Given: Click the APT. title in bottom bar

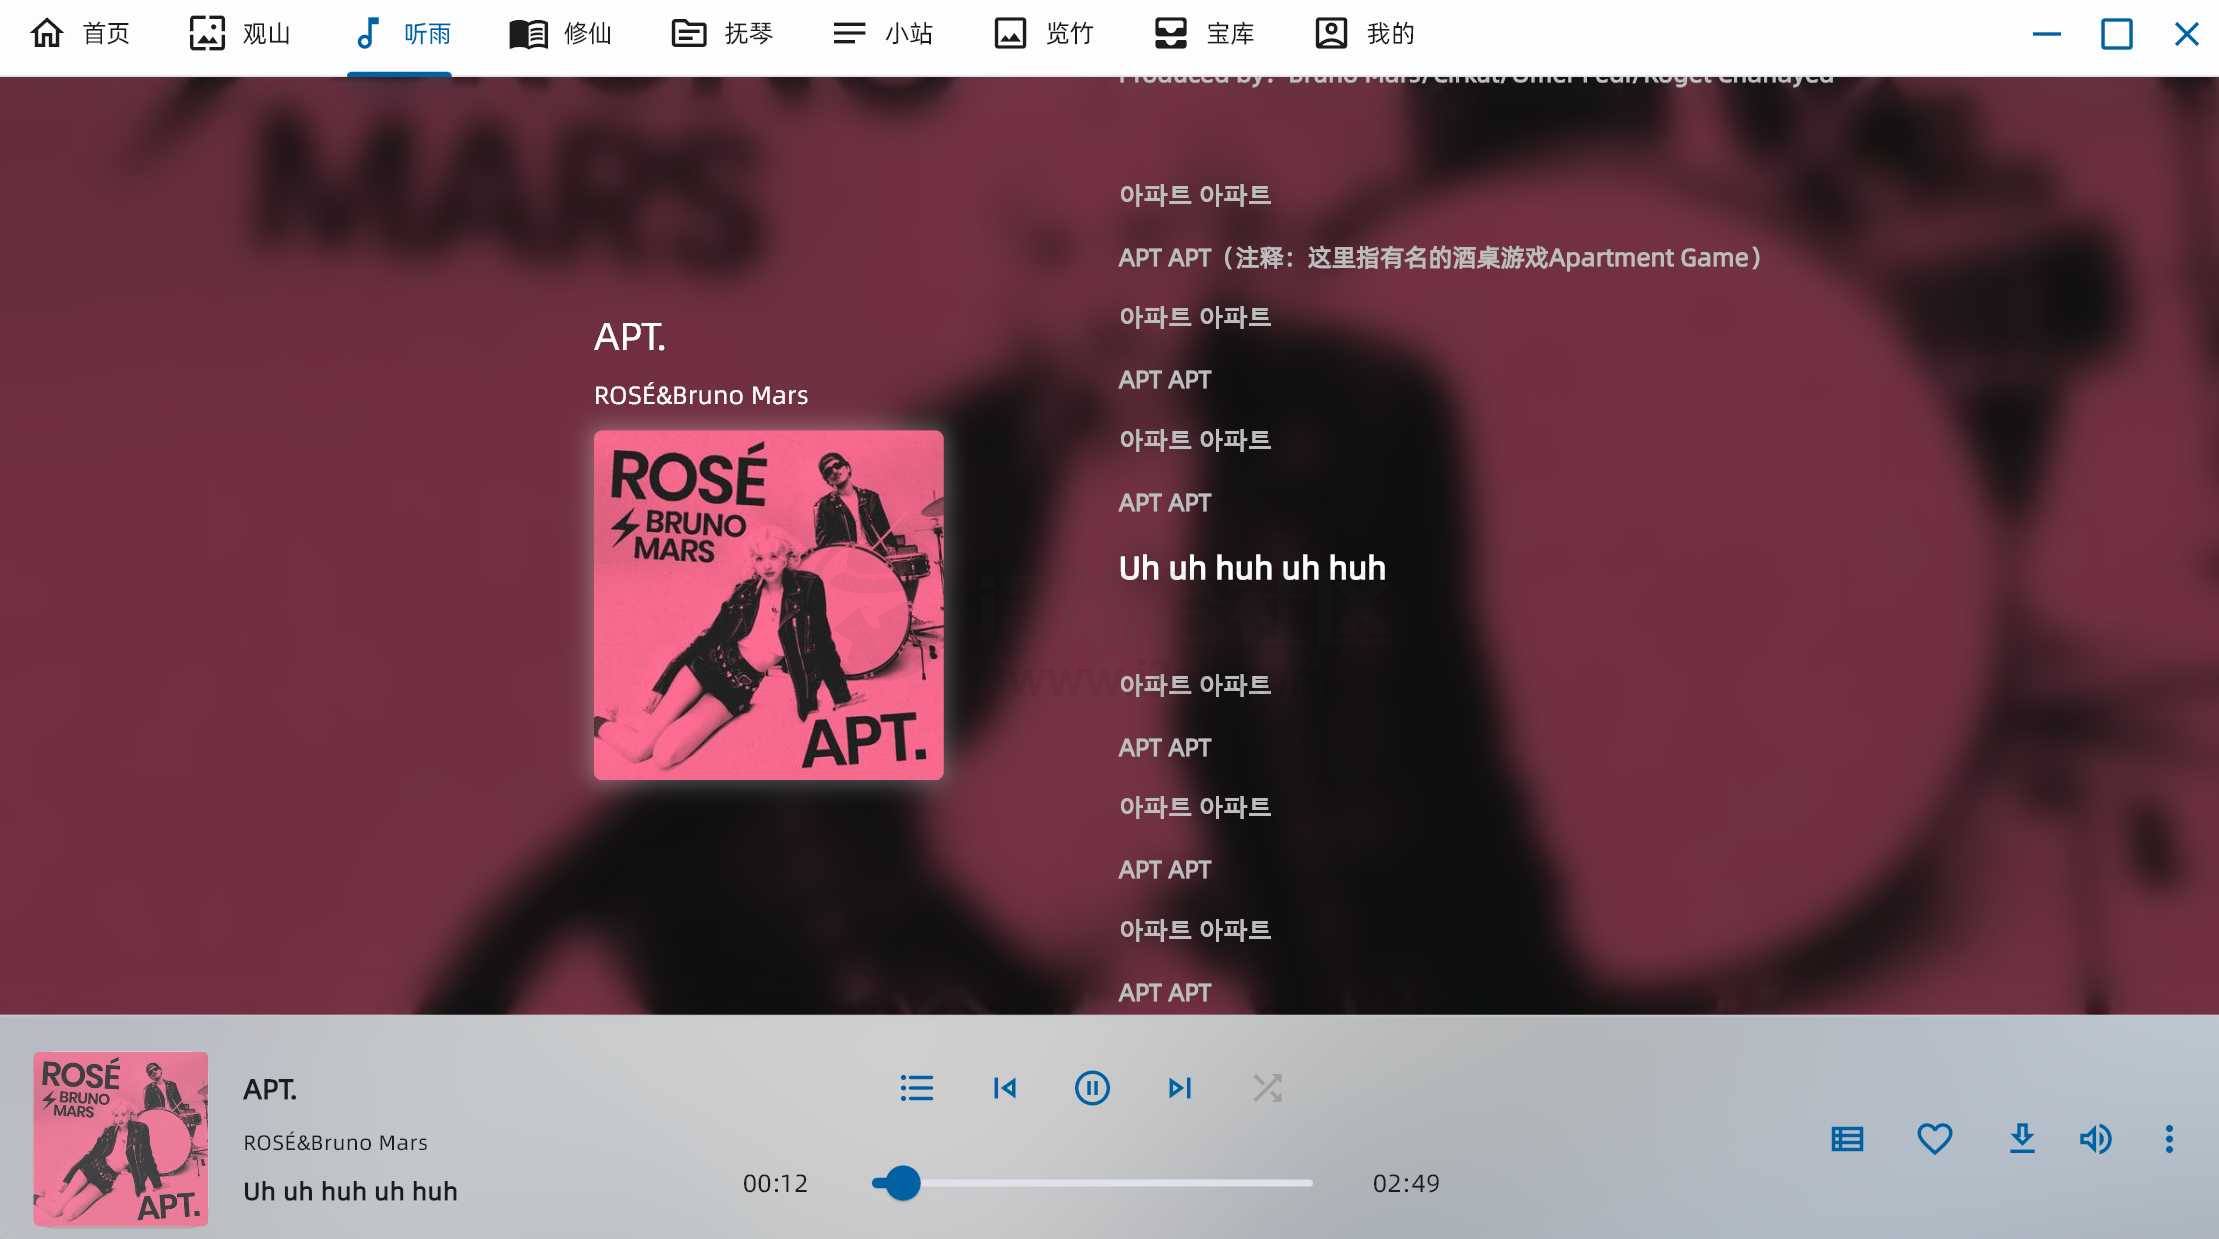Looking at the screenshot, I should (270, 1089).
